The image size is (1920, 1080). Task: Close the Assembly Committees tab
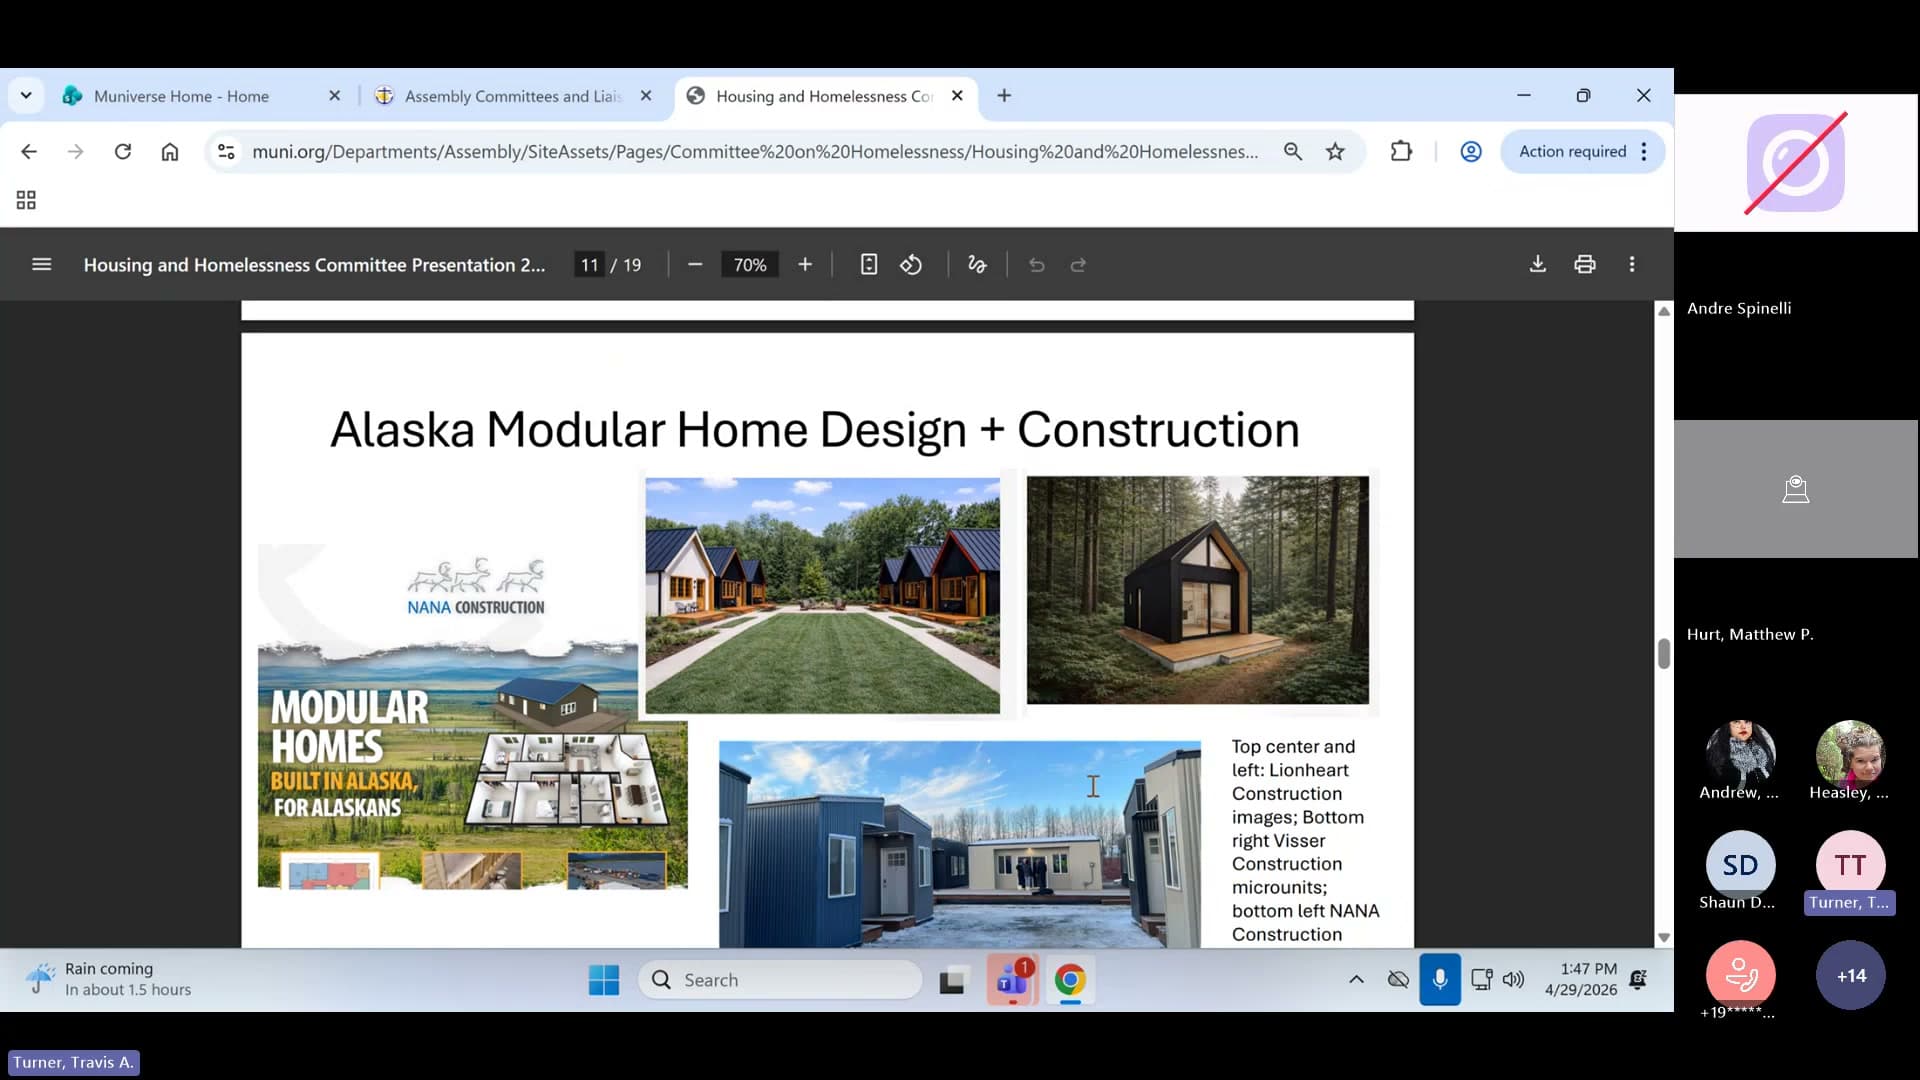coord(646,96)
